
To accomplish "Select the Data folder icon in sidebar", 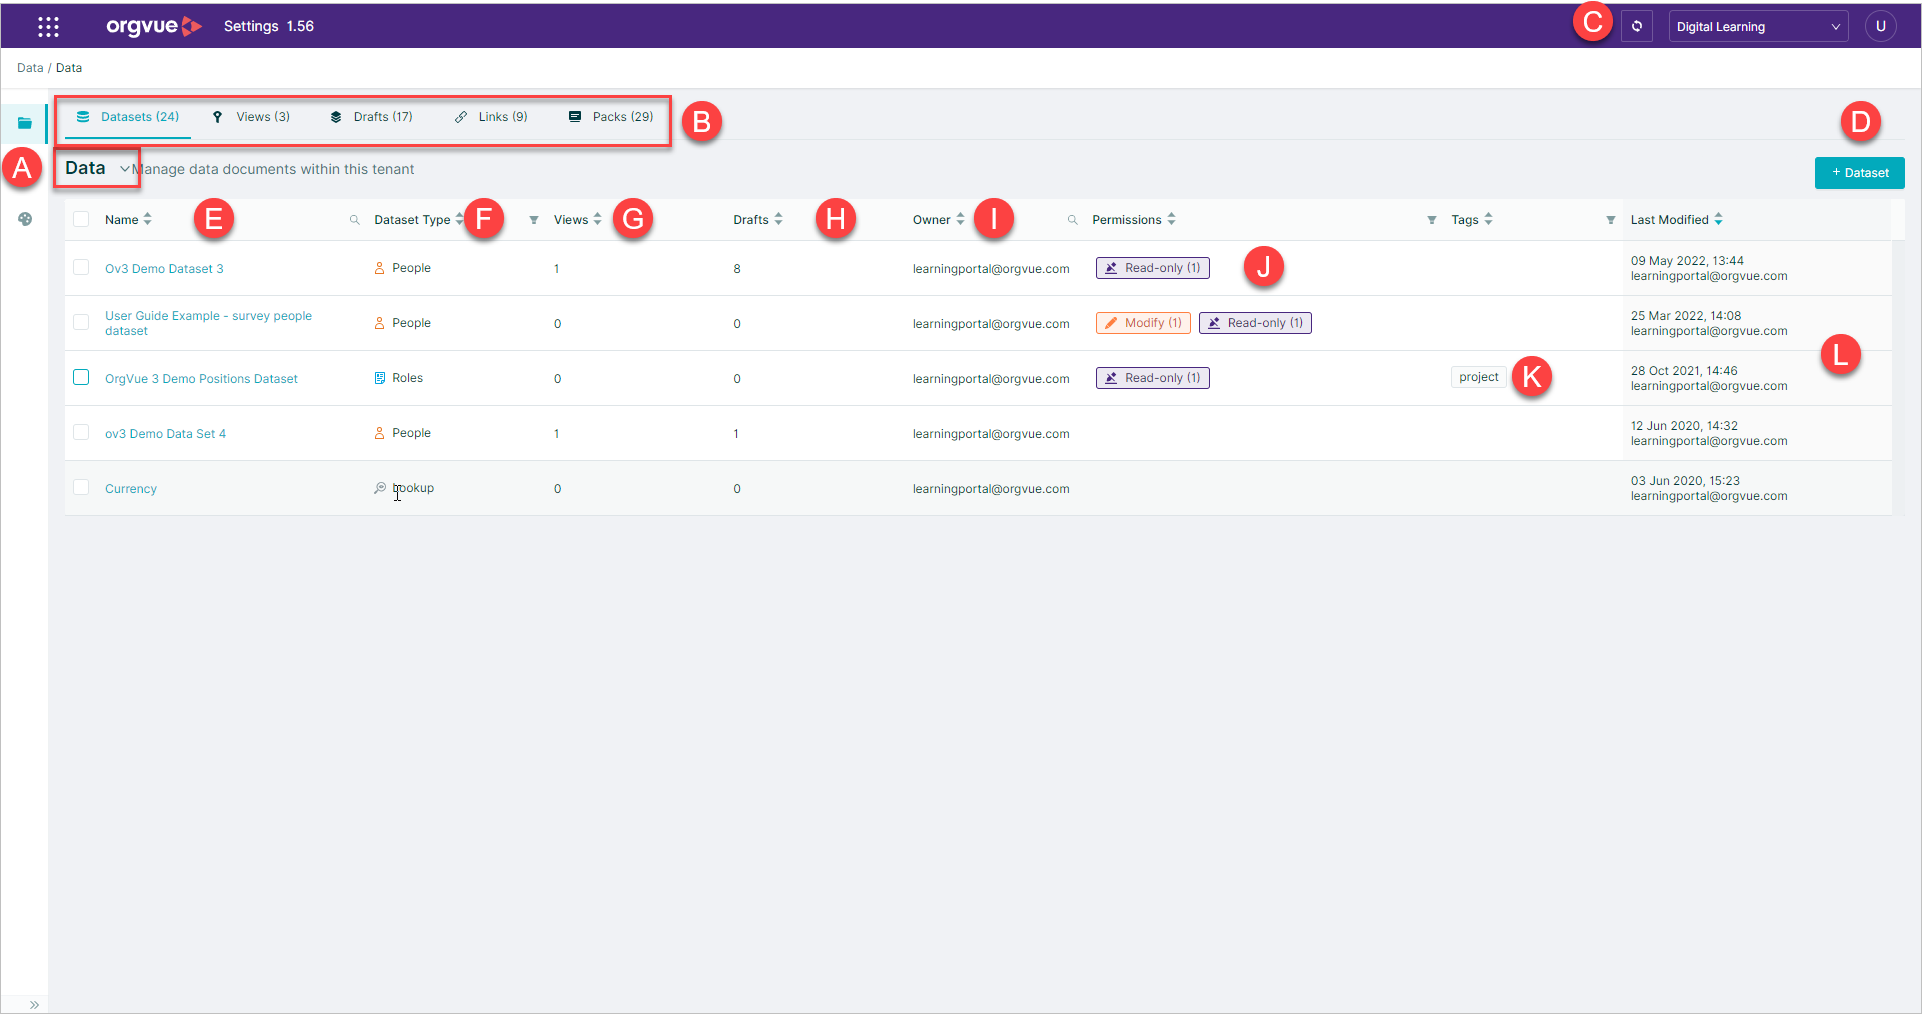I will [25, 123].
